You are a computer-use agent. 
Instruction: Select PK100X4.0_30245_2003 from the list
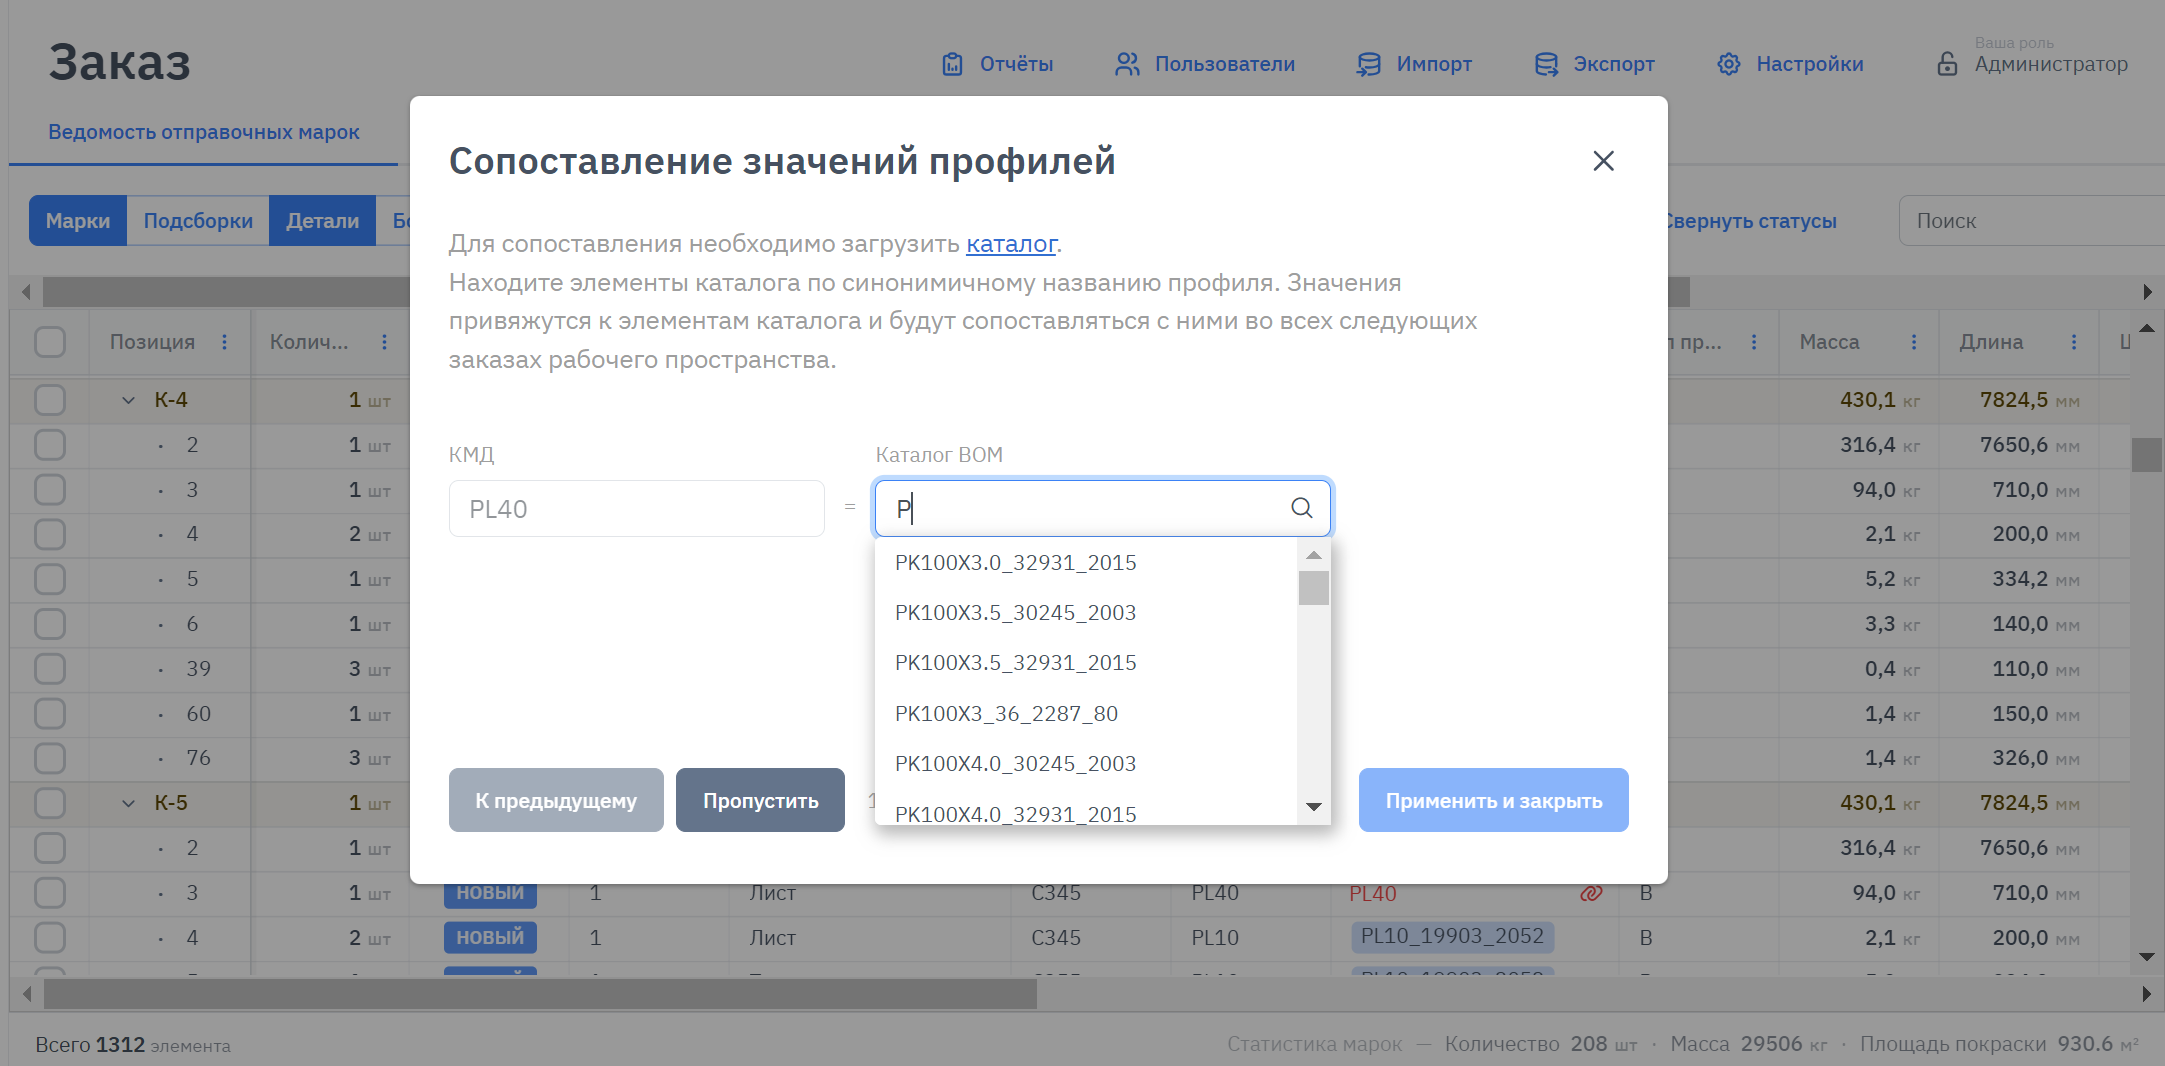point(1085,764)
